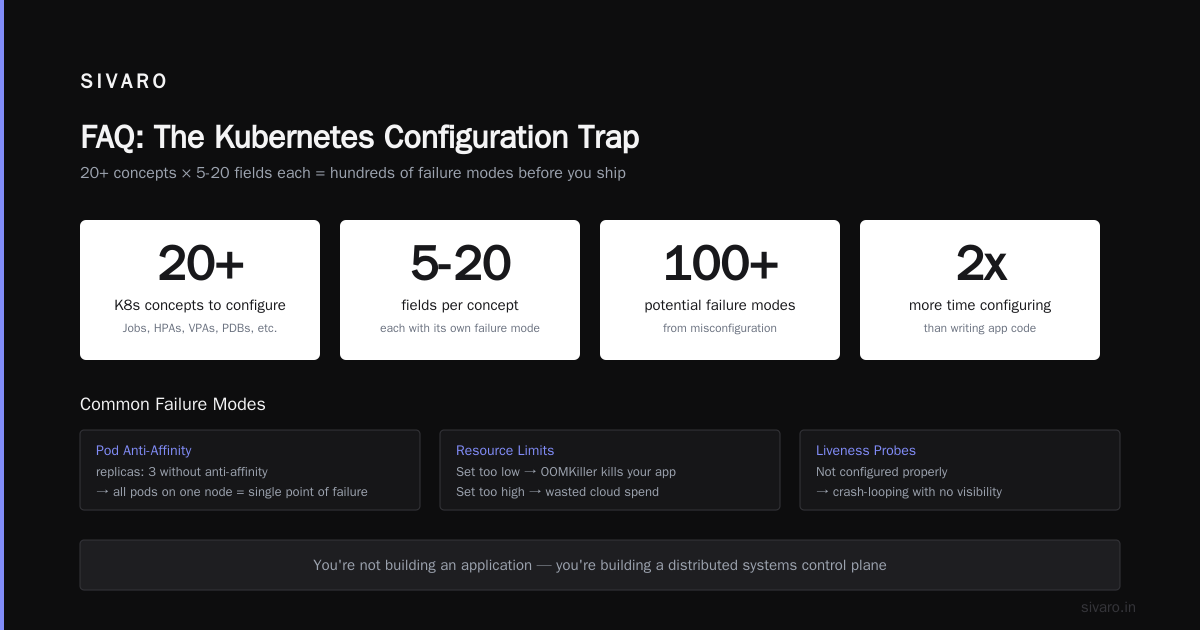
Task: Click 'Jobs, HPAs, VPAs, PDBs, etc.' text
Action: click(200, 328)
